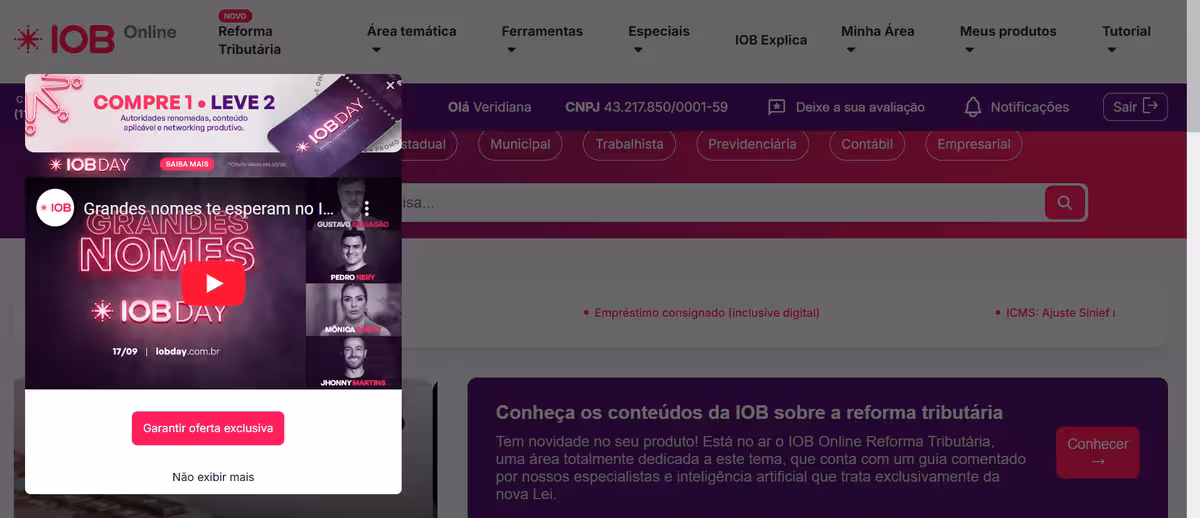Click the Conhecer button
Screen dimensions: 1200x518
(x=1097, y=452)
